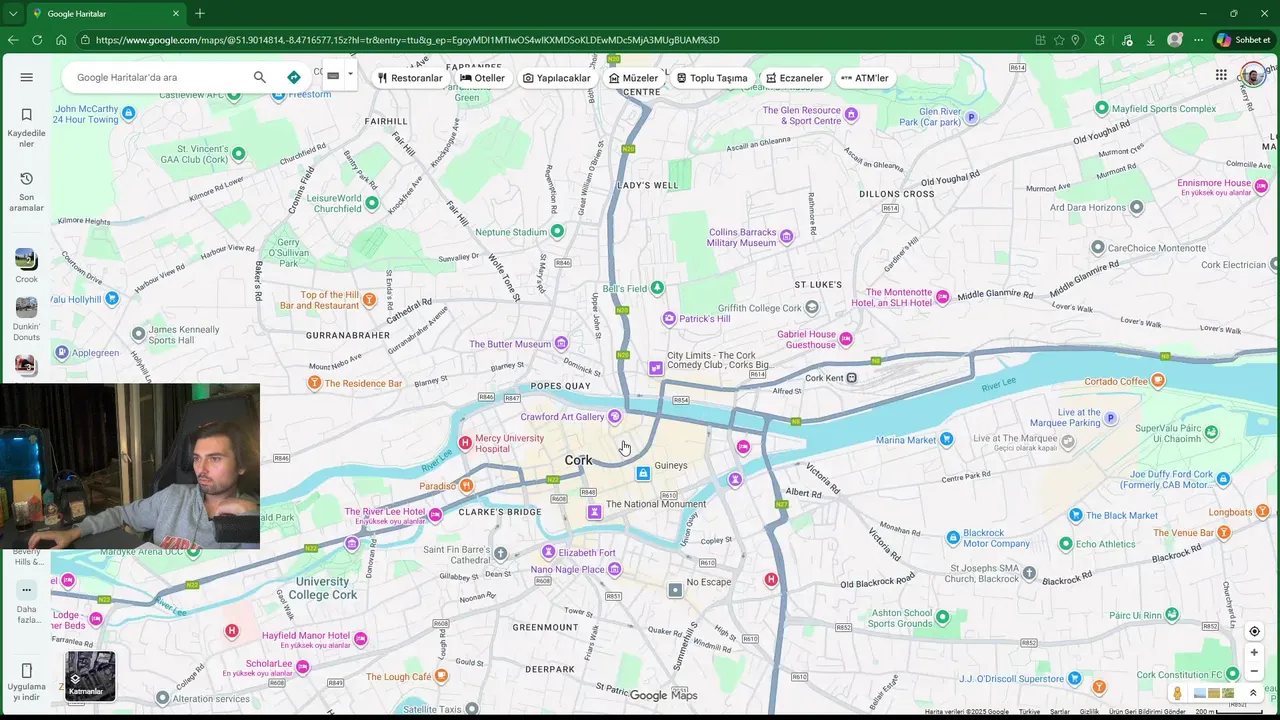1280x720 pixels.
Task: Select the first terrain imagery thumbnail
Action: pyautogui.click(x=1201, y=693)
